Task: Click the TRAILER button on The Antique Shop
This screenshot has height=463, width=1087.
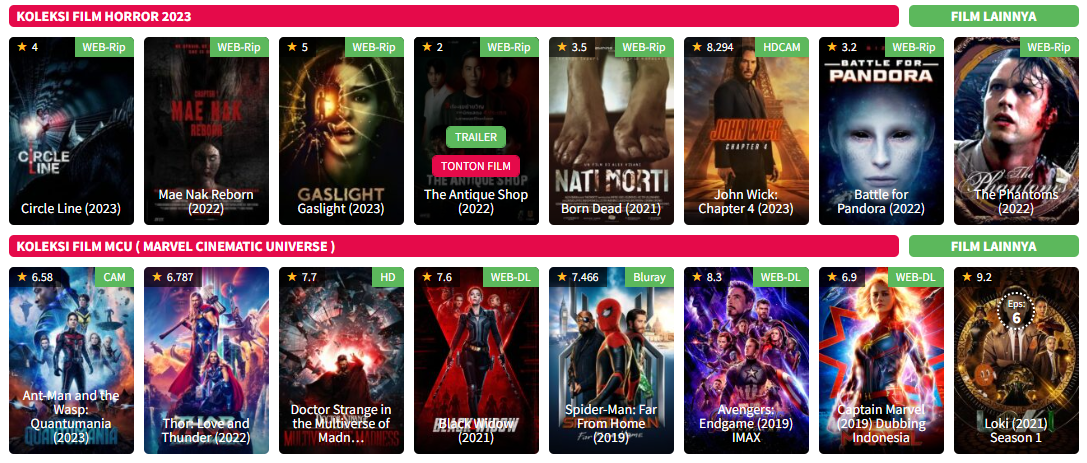Action: click(476, 137)
